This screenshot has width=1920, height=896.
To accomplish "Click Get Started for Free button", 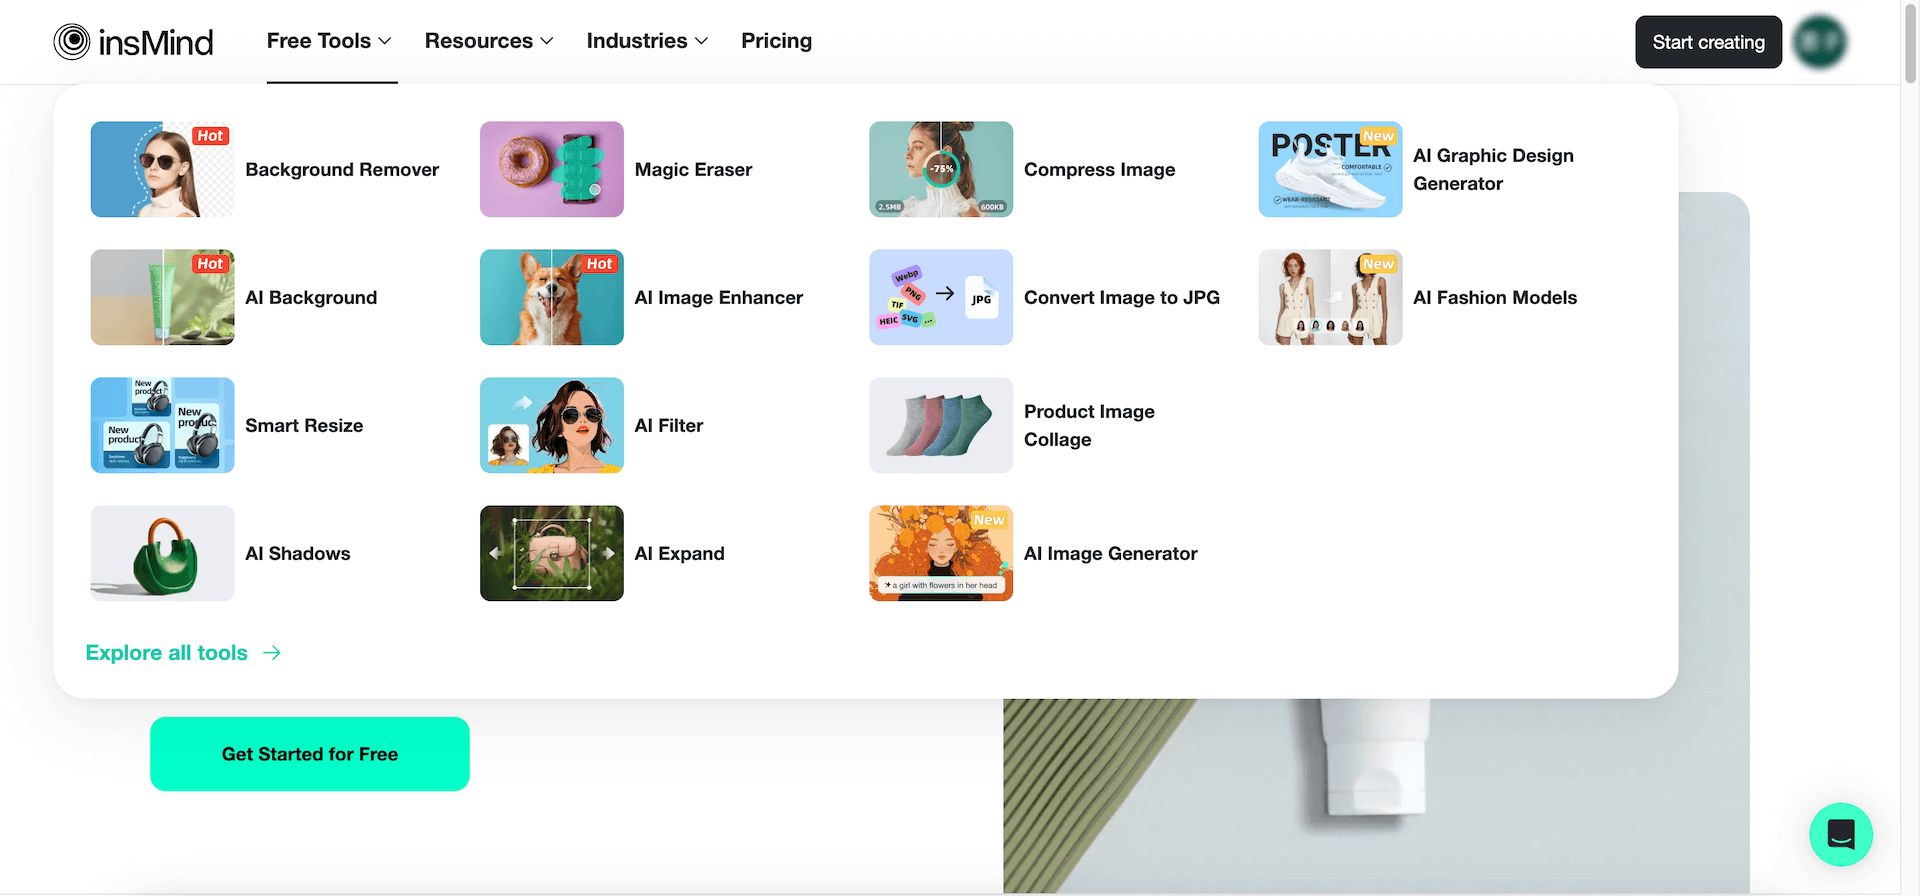I will 310,754.
